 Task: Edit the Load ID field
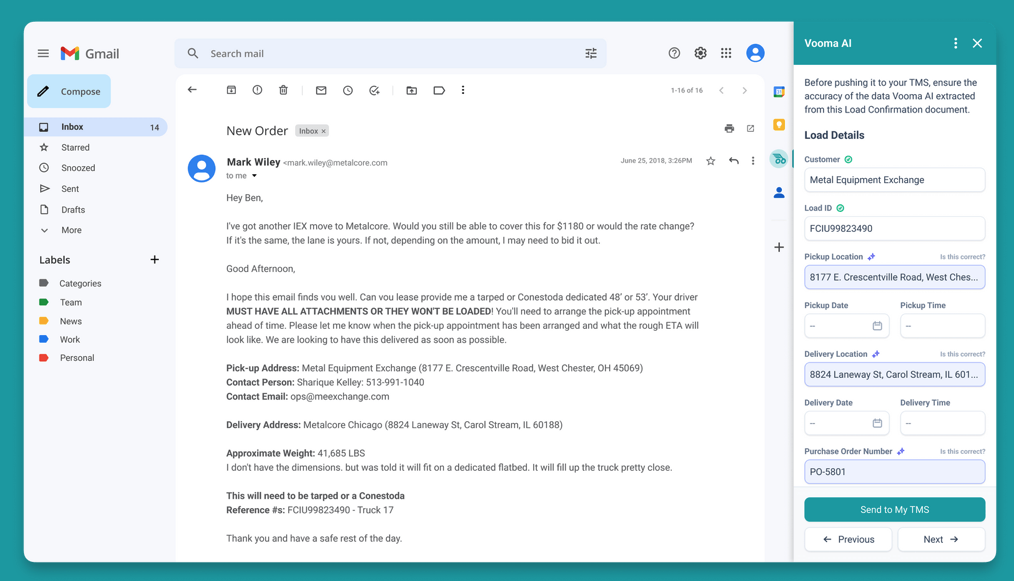pyautogui.click(x=894, y=228)
